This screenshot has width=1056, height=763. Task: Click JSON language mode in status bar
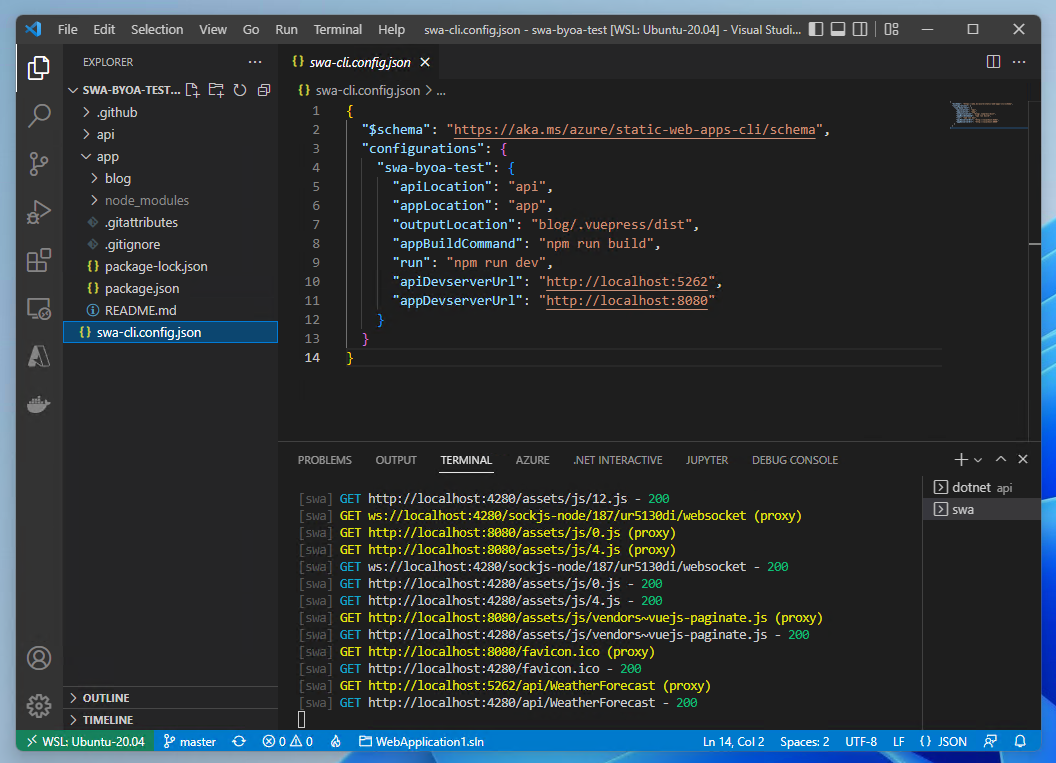[x=943, y=741]
